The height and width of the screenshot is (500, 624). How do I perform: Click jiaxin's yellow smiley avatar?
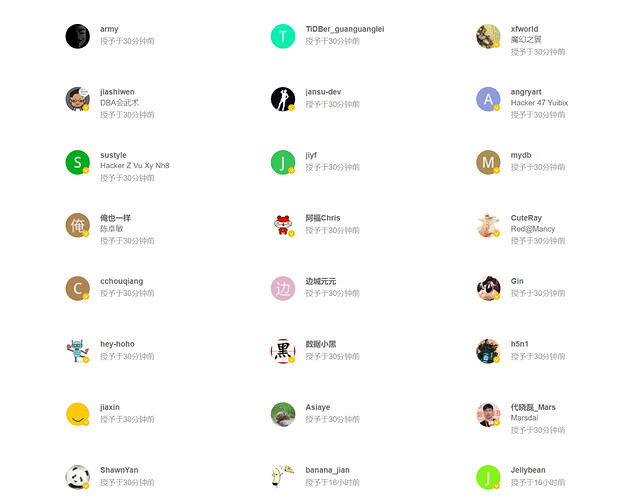pyautogui.click(x=78, y=414)
